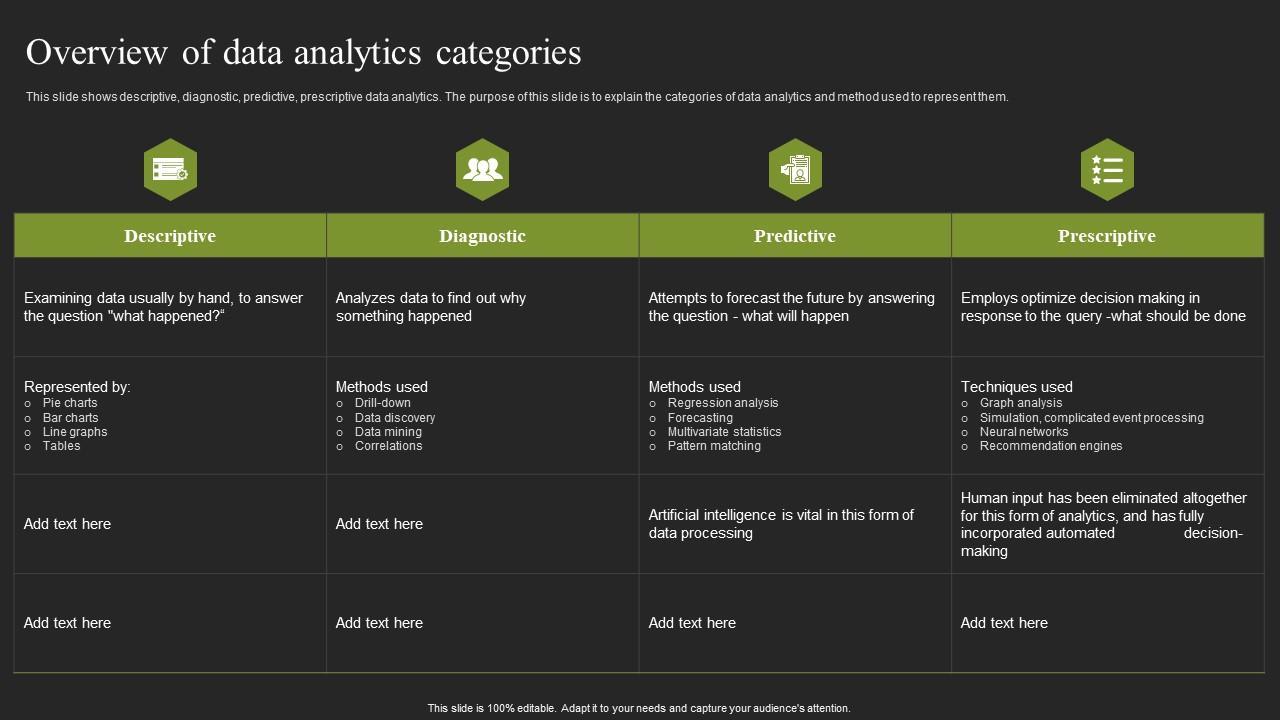Click the Descriptive column hexagon icon
Viewport: 1280px width, 720px height.
click(170, 170)
